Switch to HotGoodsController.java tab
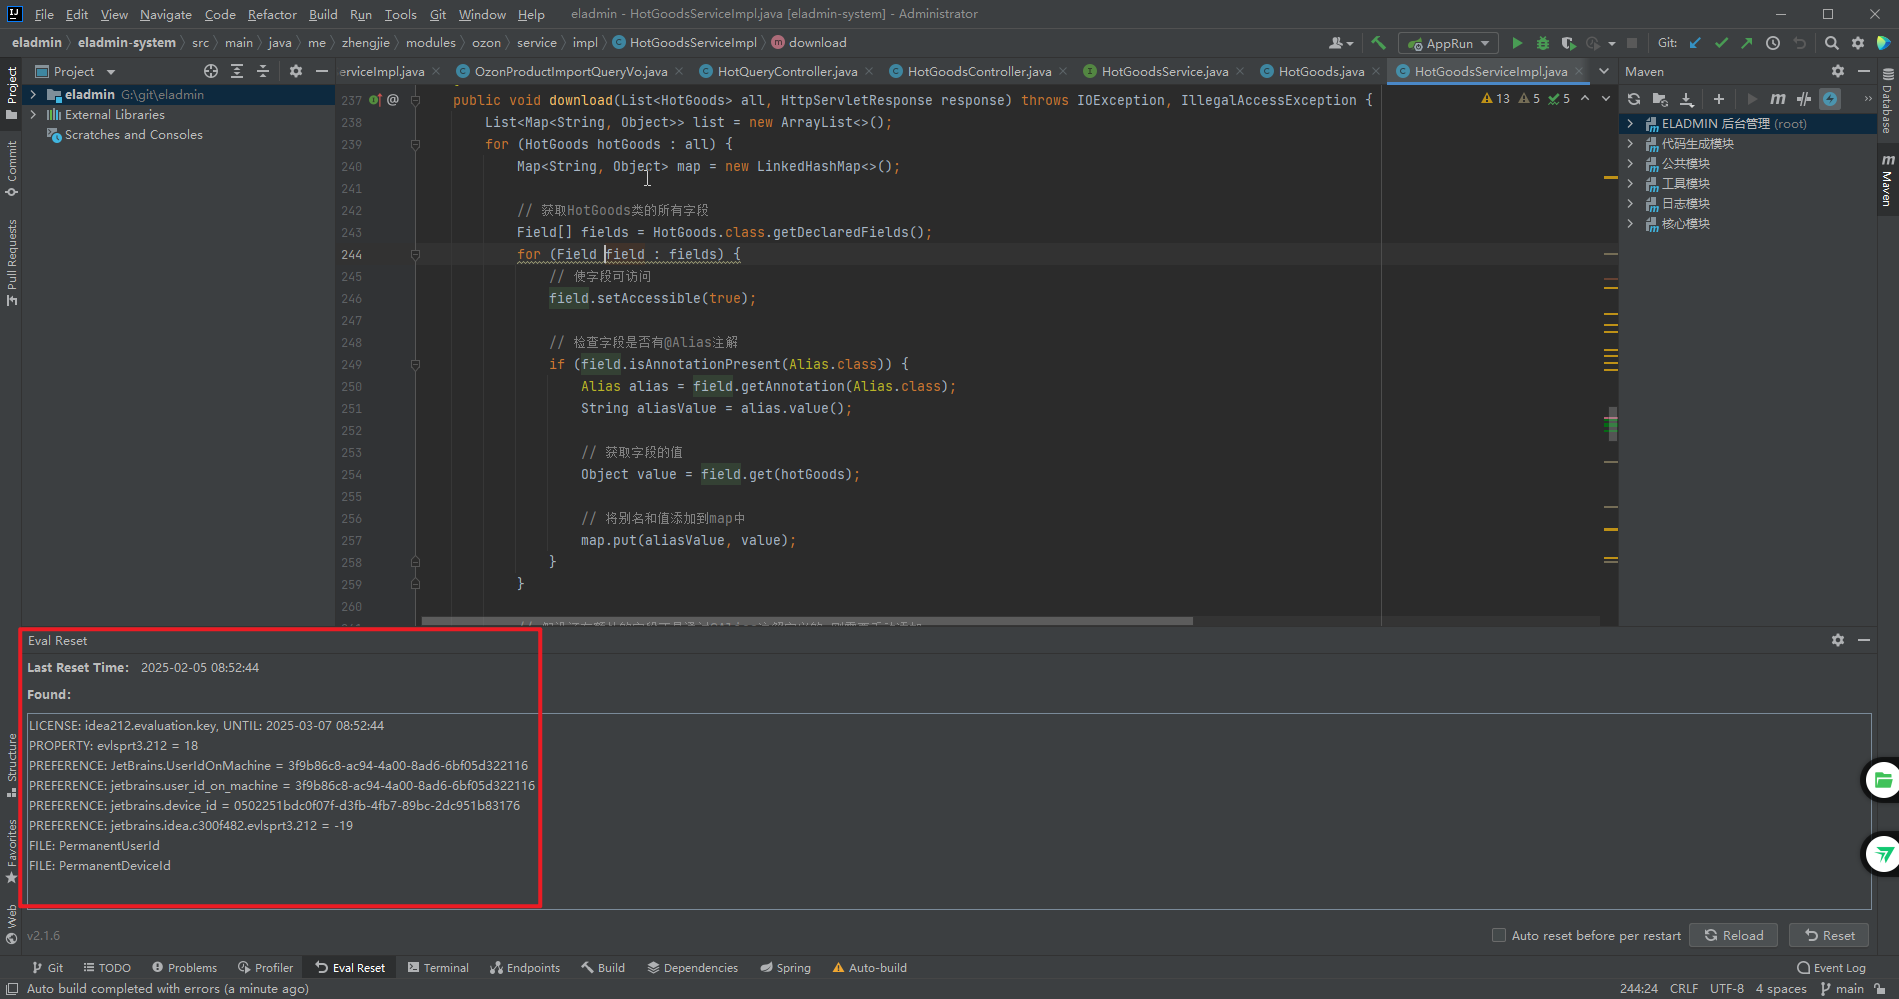This screenshot has height=999, width=1899. click(978, 71)
